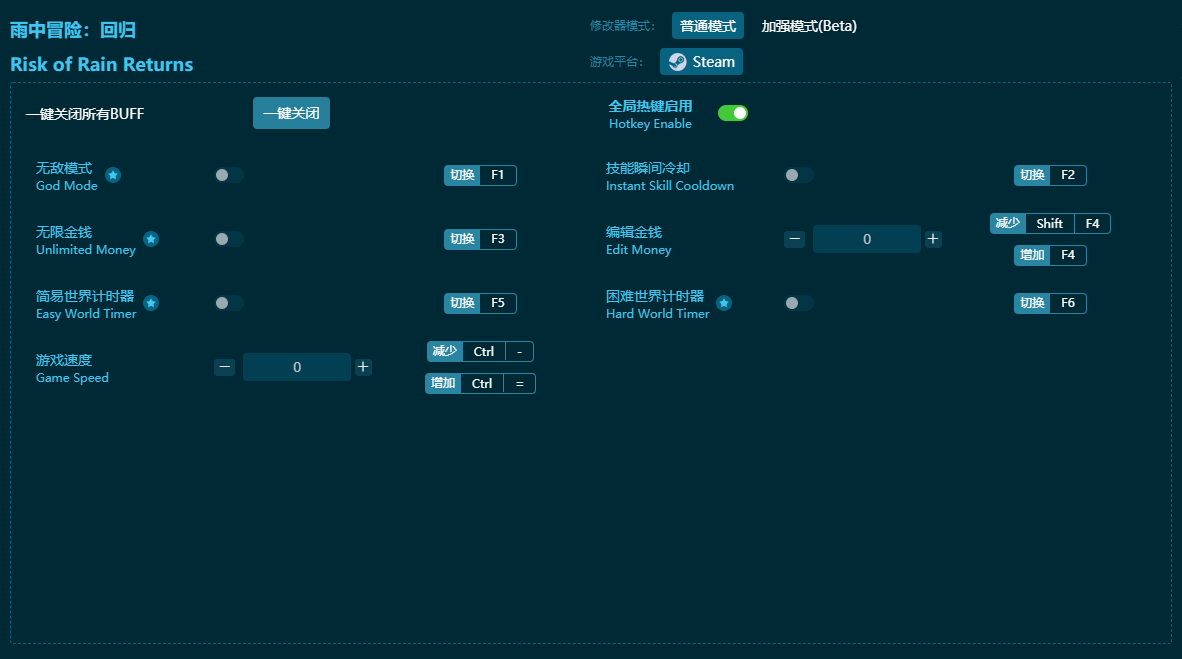Enable the God Mode toggle
The height and width of the screenshot is (659, 1182).
click(228, 175)
